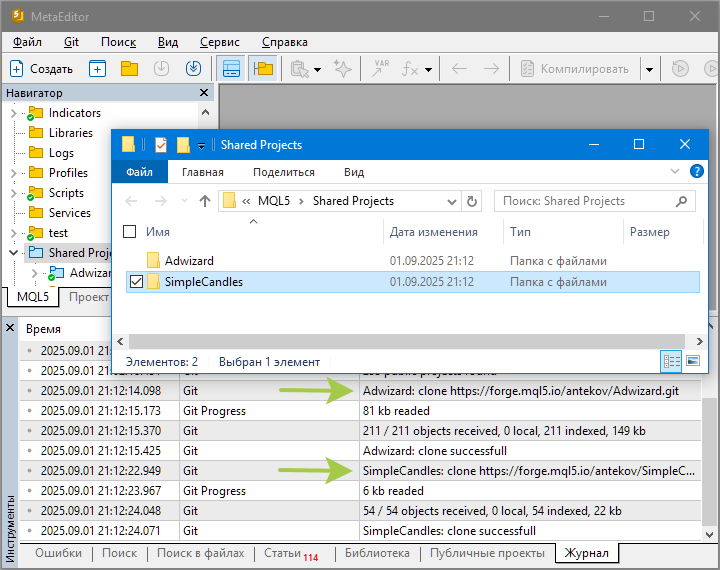
Task: Expand the Indicators folder in Navigator
Action: pos(13,113)
